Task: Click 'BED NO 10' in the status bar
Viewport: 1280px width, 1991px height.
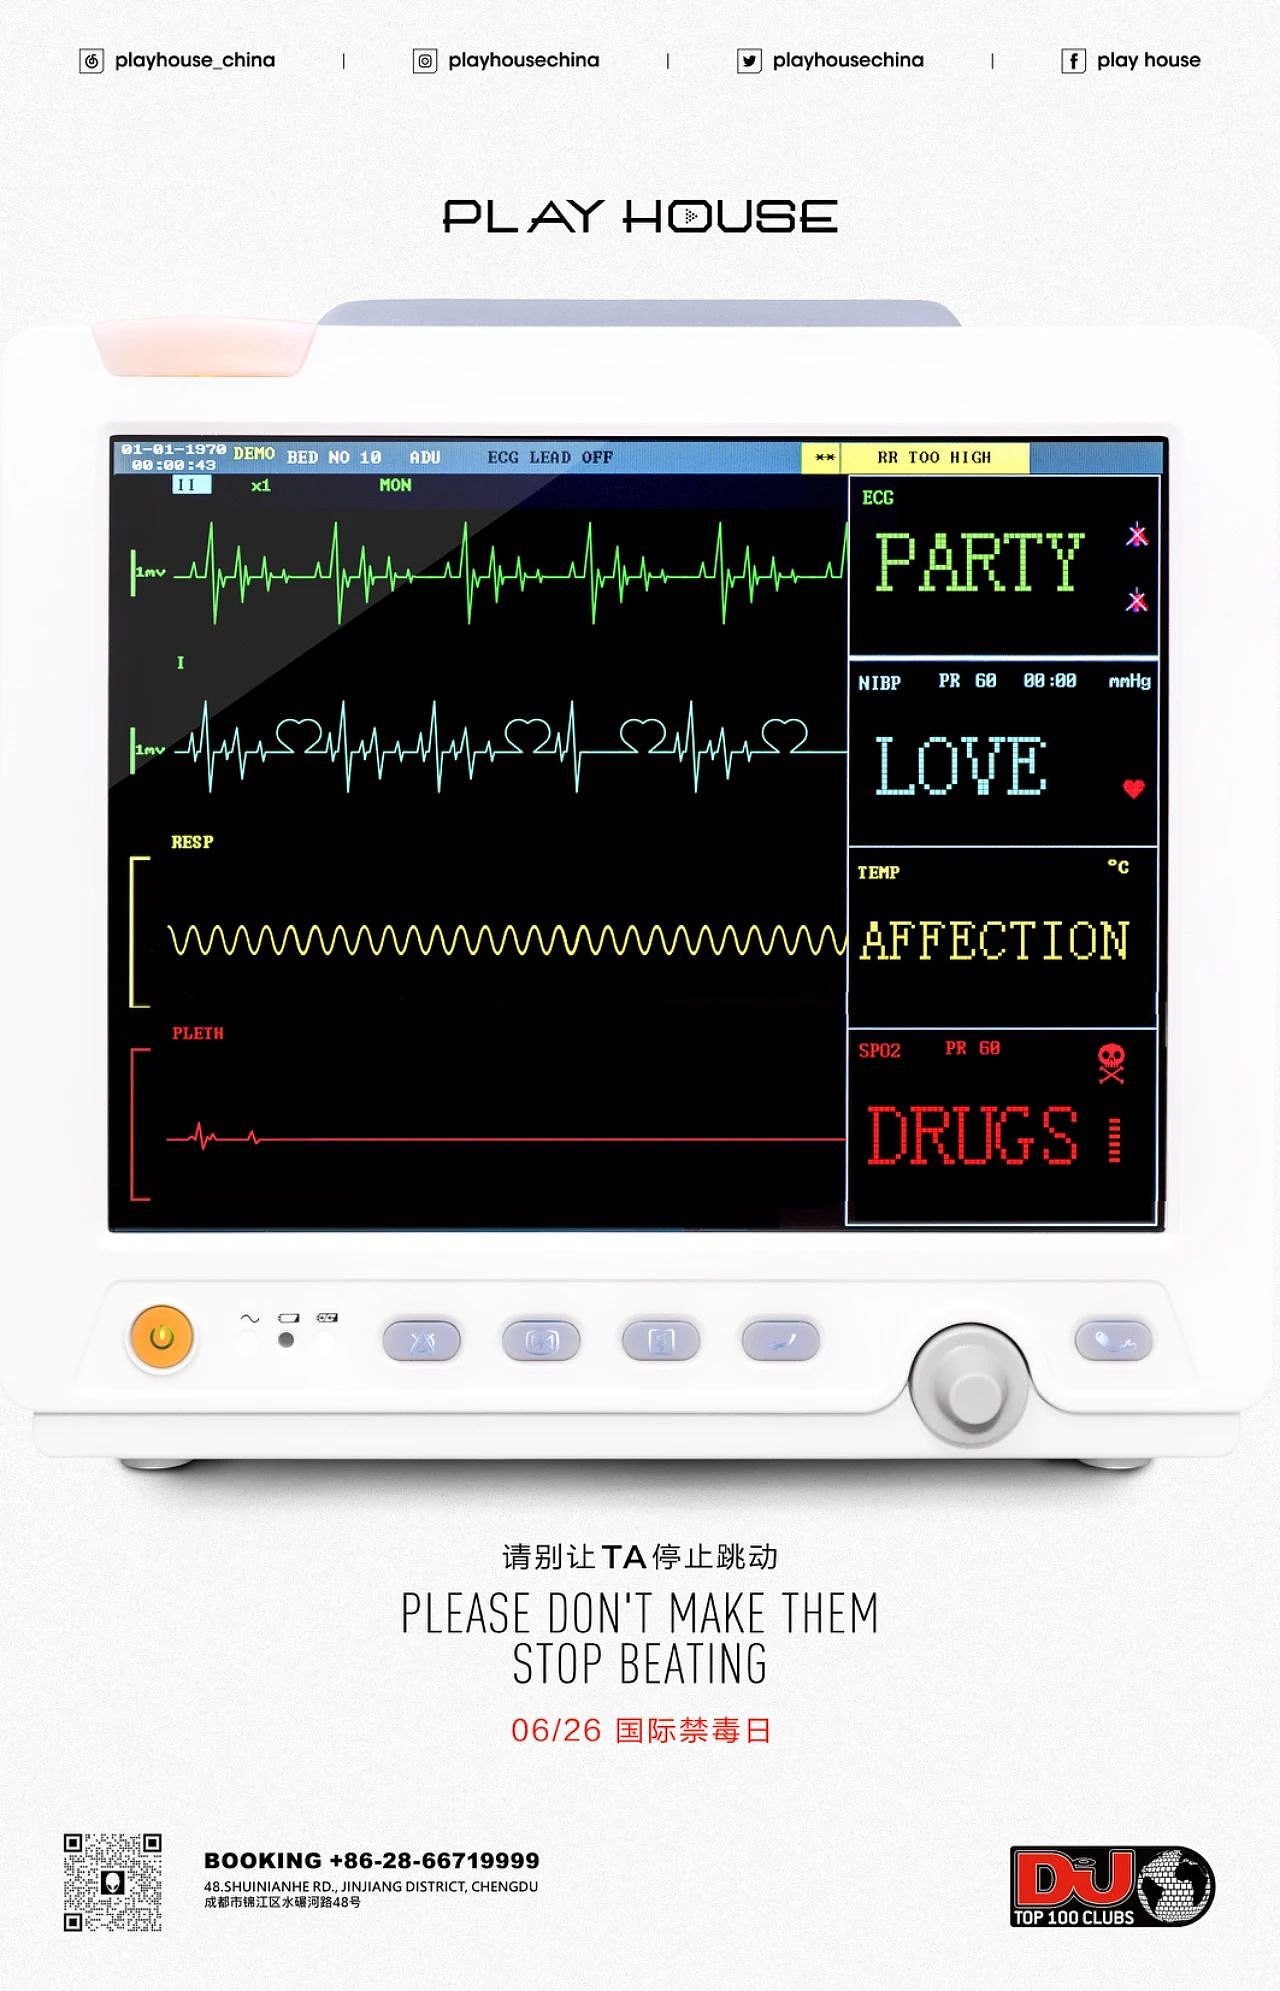Action: pyautogui.click(x=334, y=457)
